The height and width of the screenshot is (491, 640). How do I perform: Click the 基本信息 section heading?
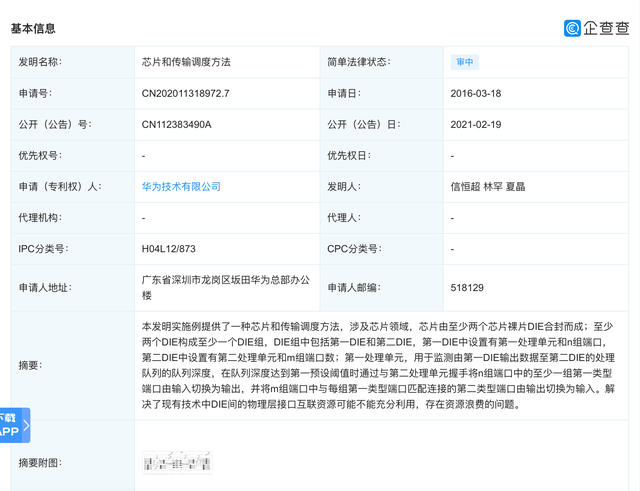point(33,29)
